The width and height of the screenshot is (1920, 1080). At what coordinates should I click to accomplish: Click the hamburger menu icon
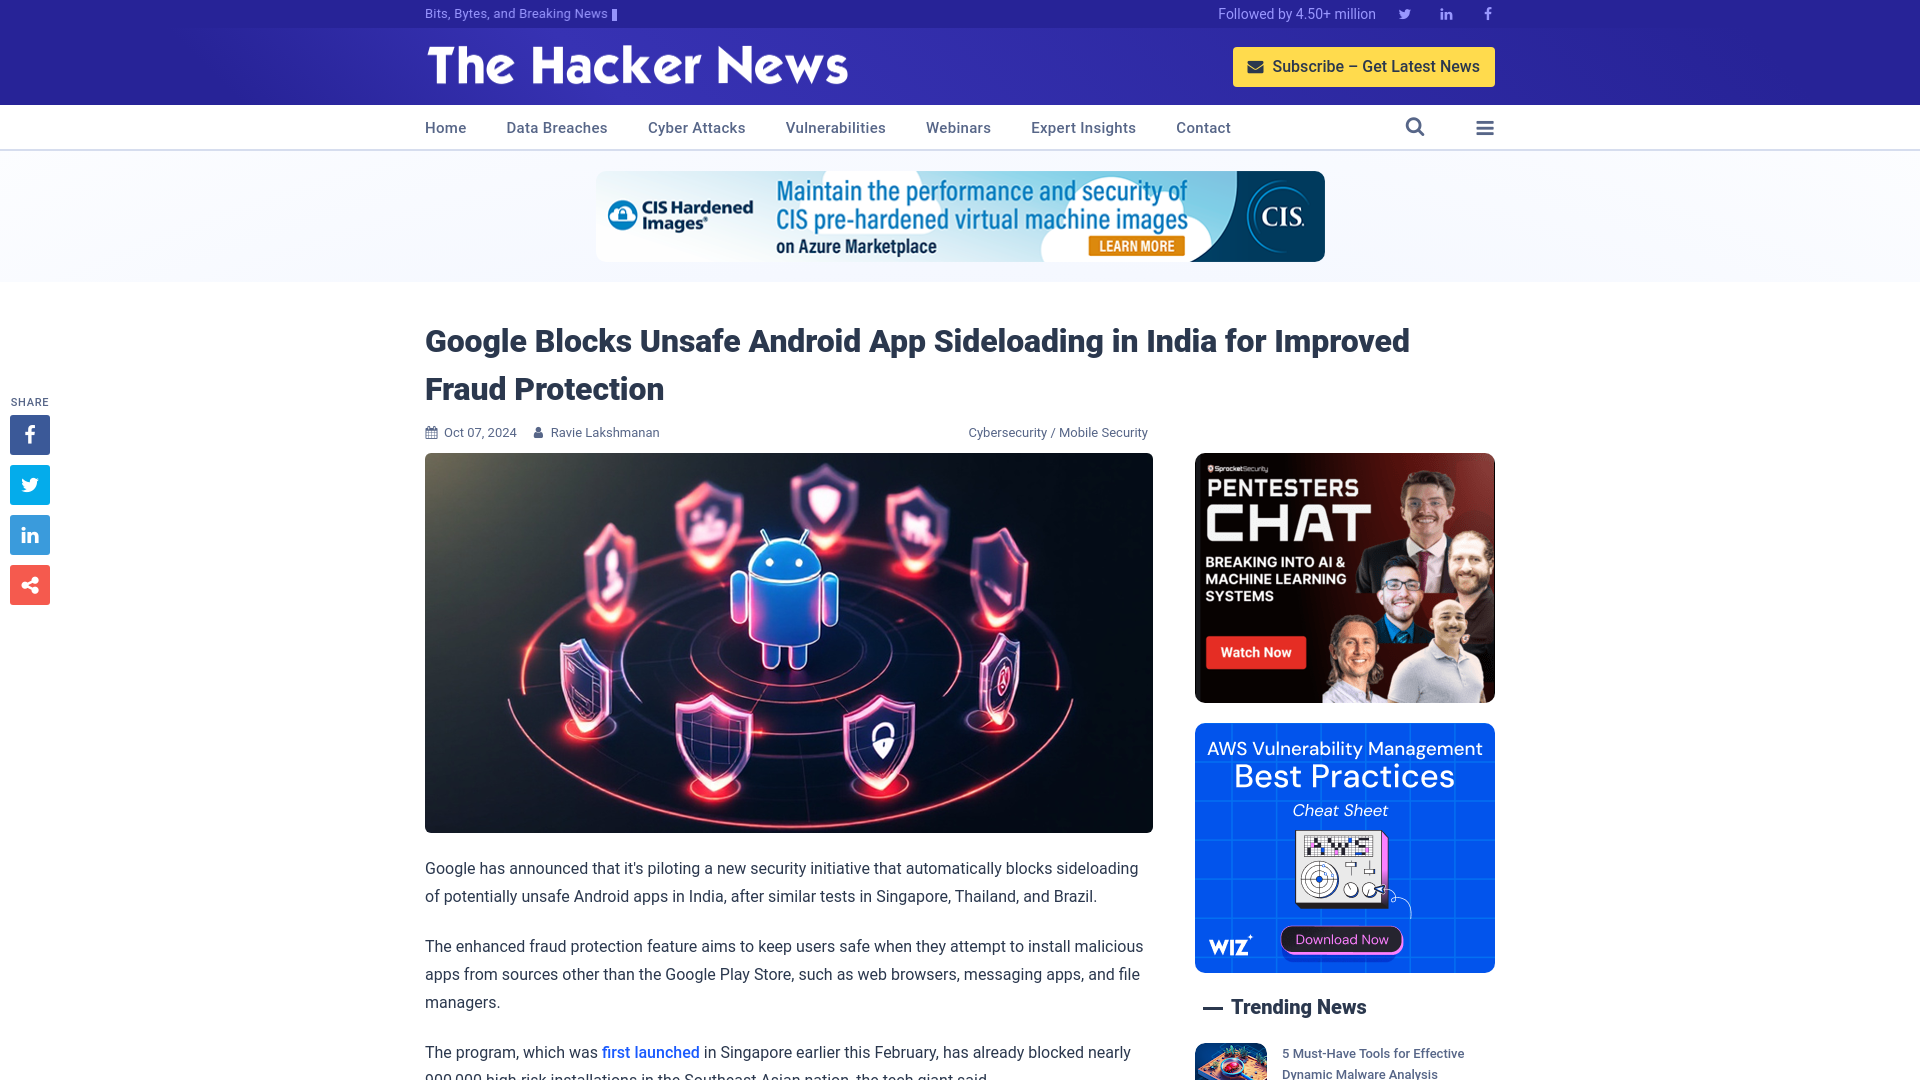(x=1485, y=127)
